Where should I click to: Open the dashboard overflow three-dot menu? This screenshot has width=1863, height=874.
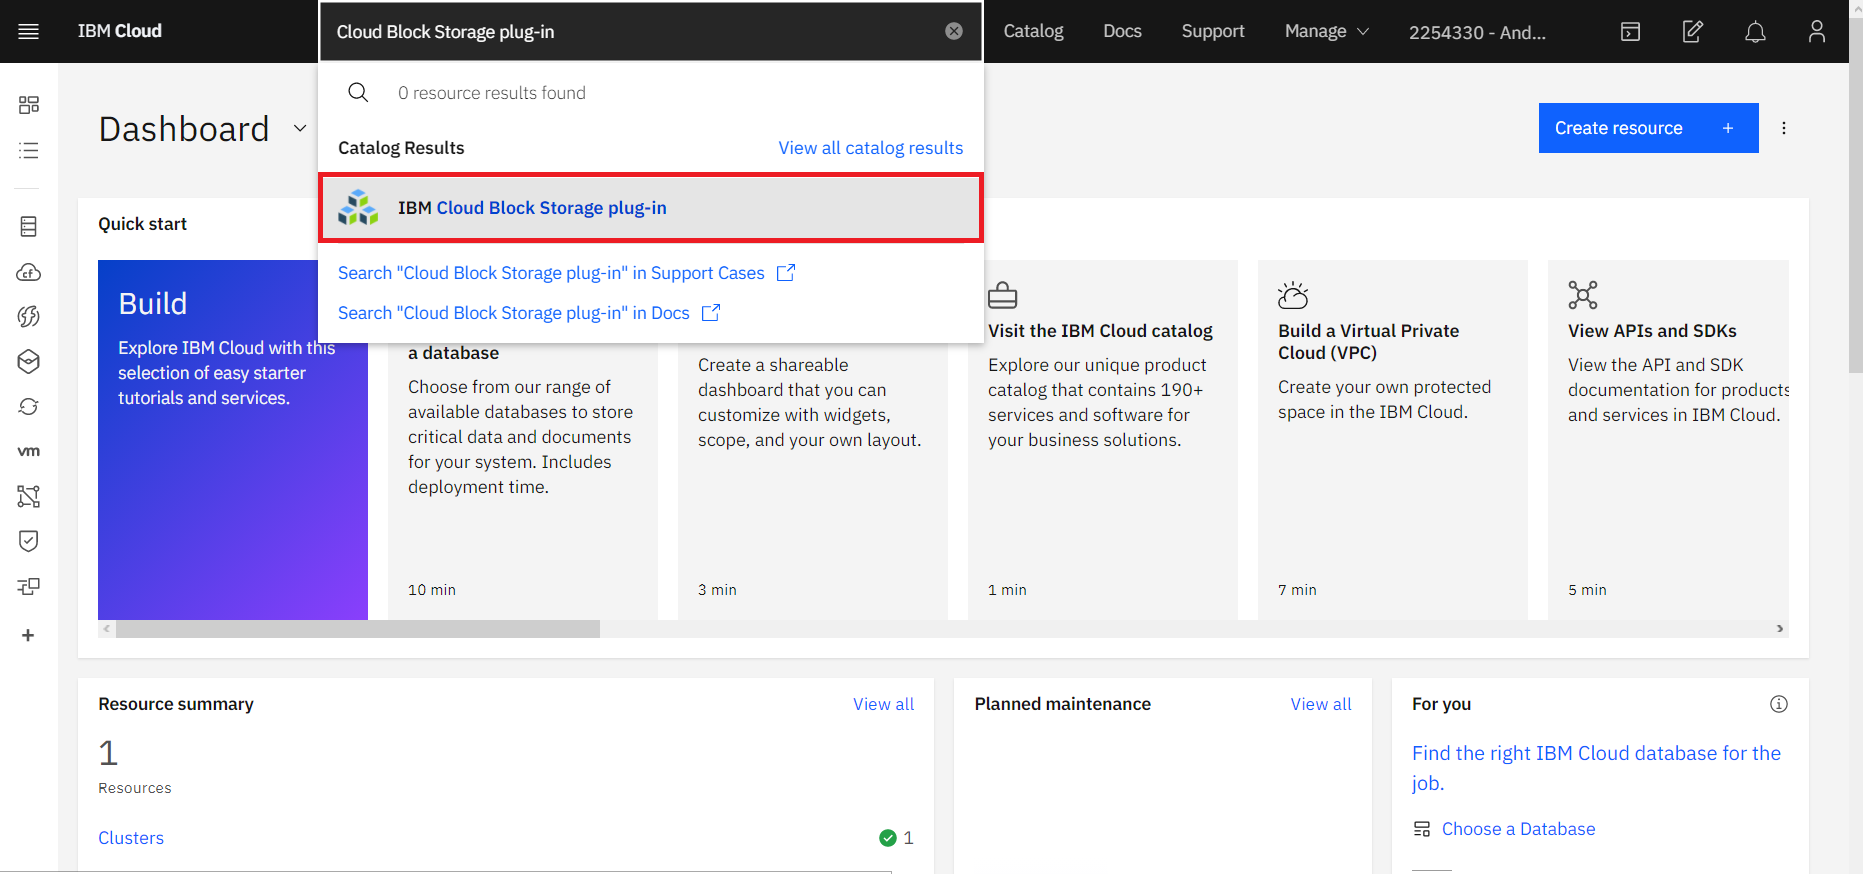(1784, 128)
